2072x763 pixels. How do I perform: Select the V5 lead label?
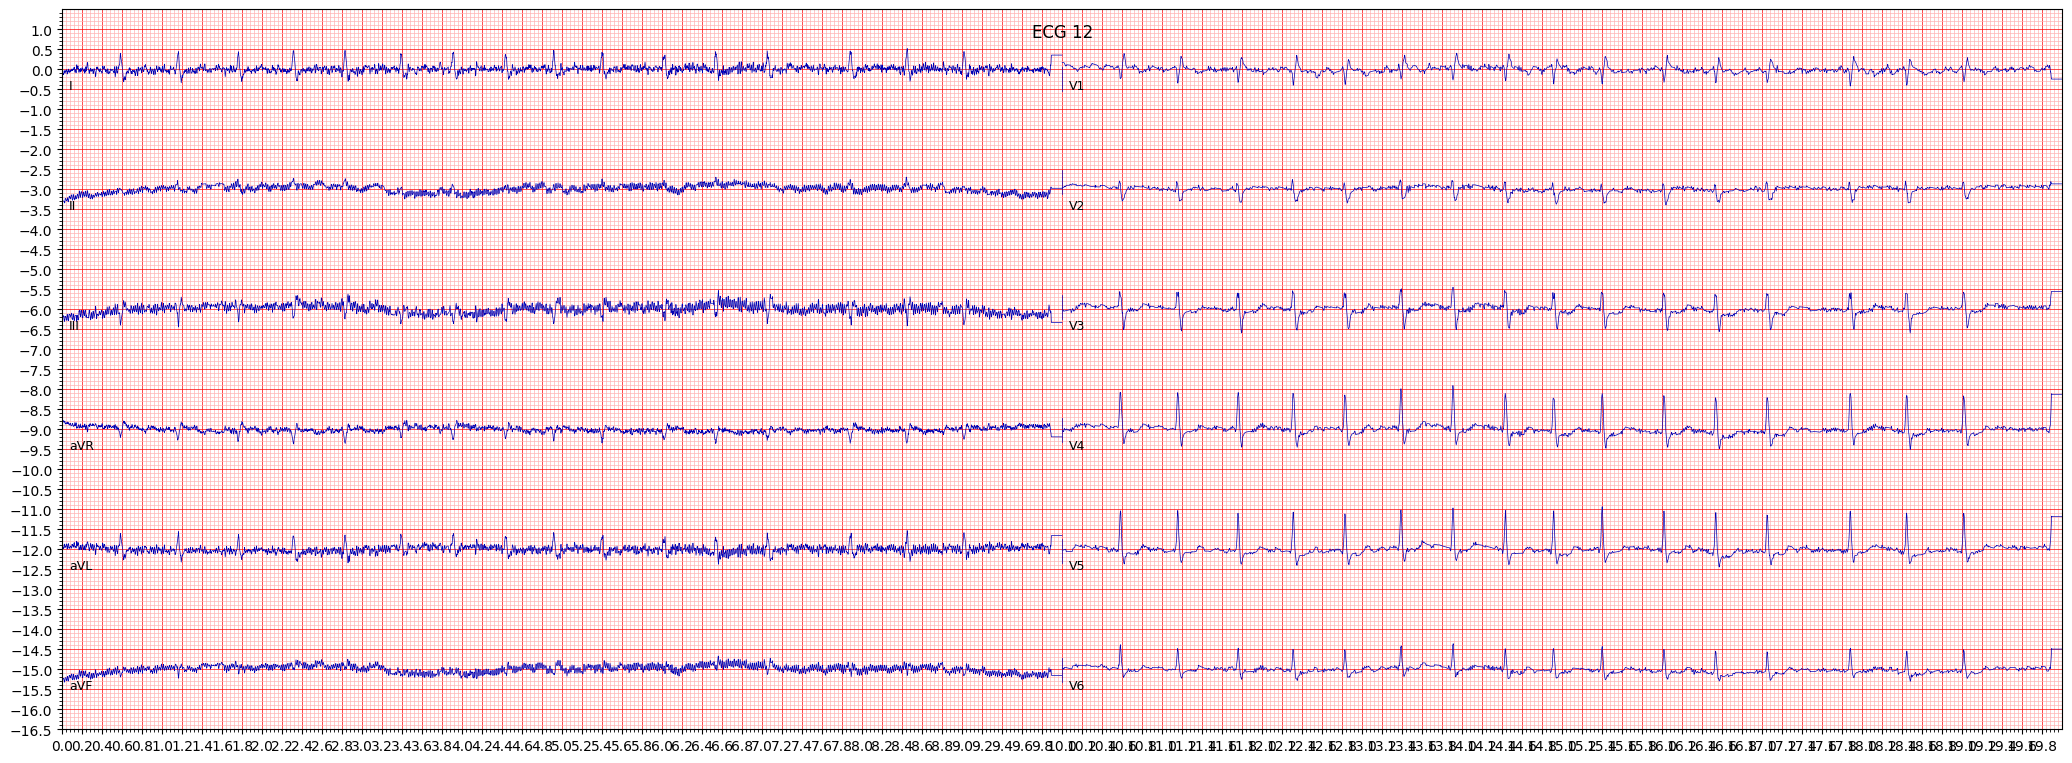tap(1076, 566)
